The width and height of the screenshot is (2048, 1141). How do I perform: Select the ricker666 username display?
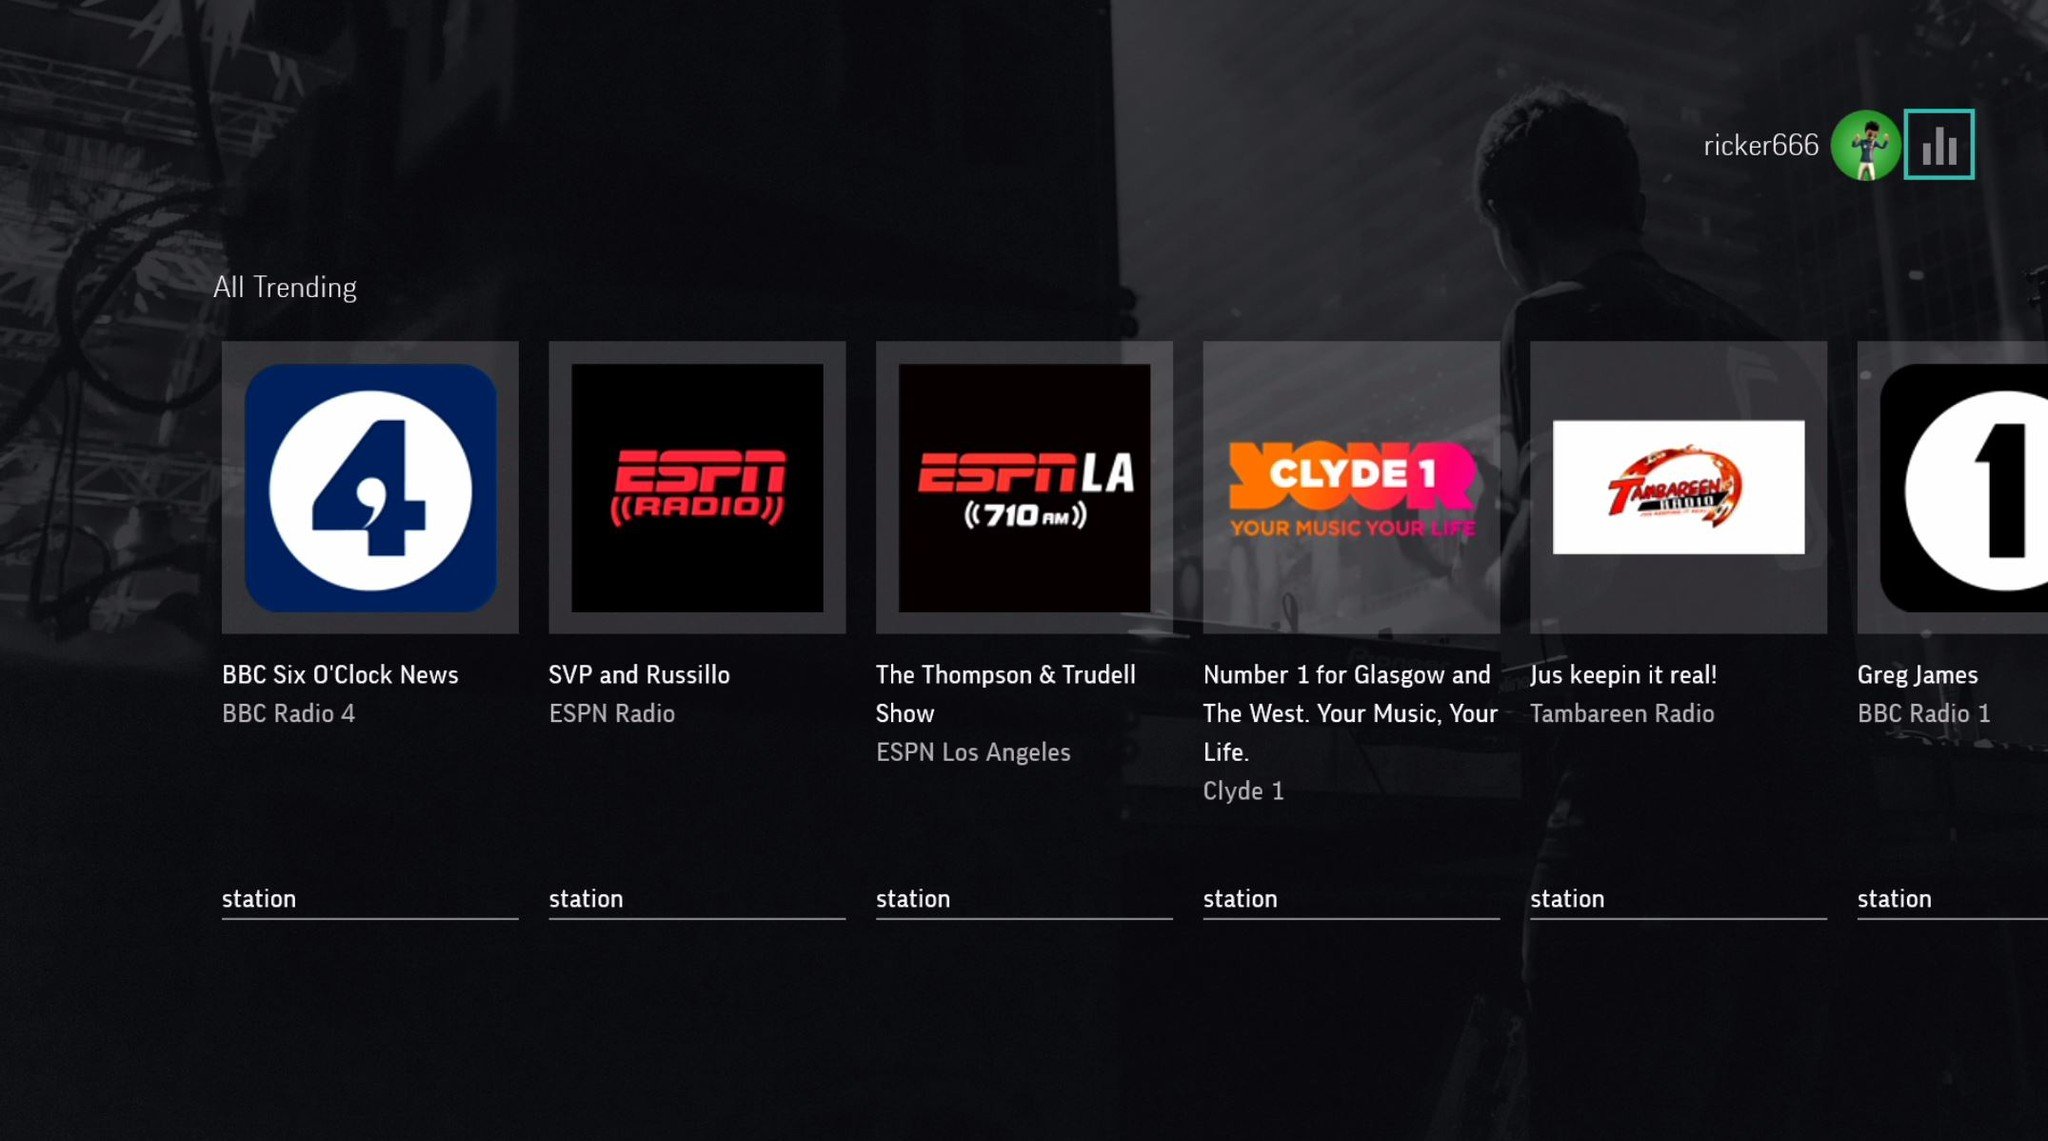click(x=1760, y=145)
